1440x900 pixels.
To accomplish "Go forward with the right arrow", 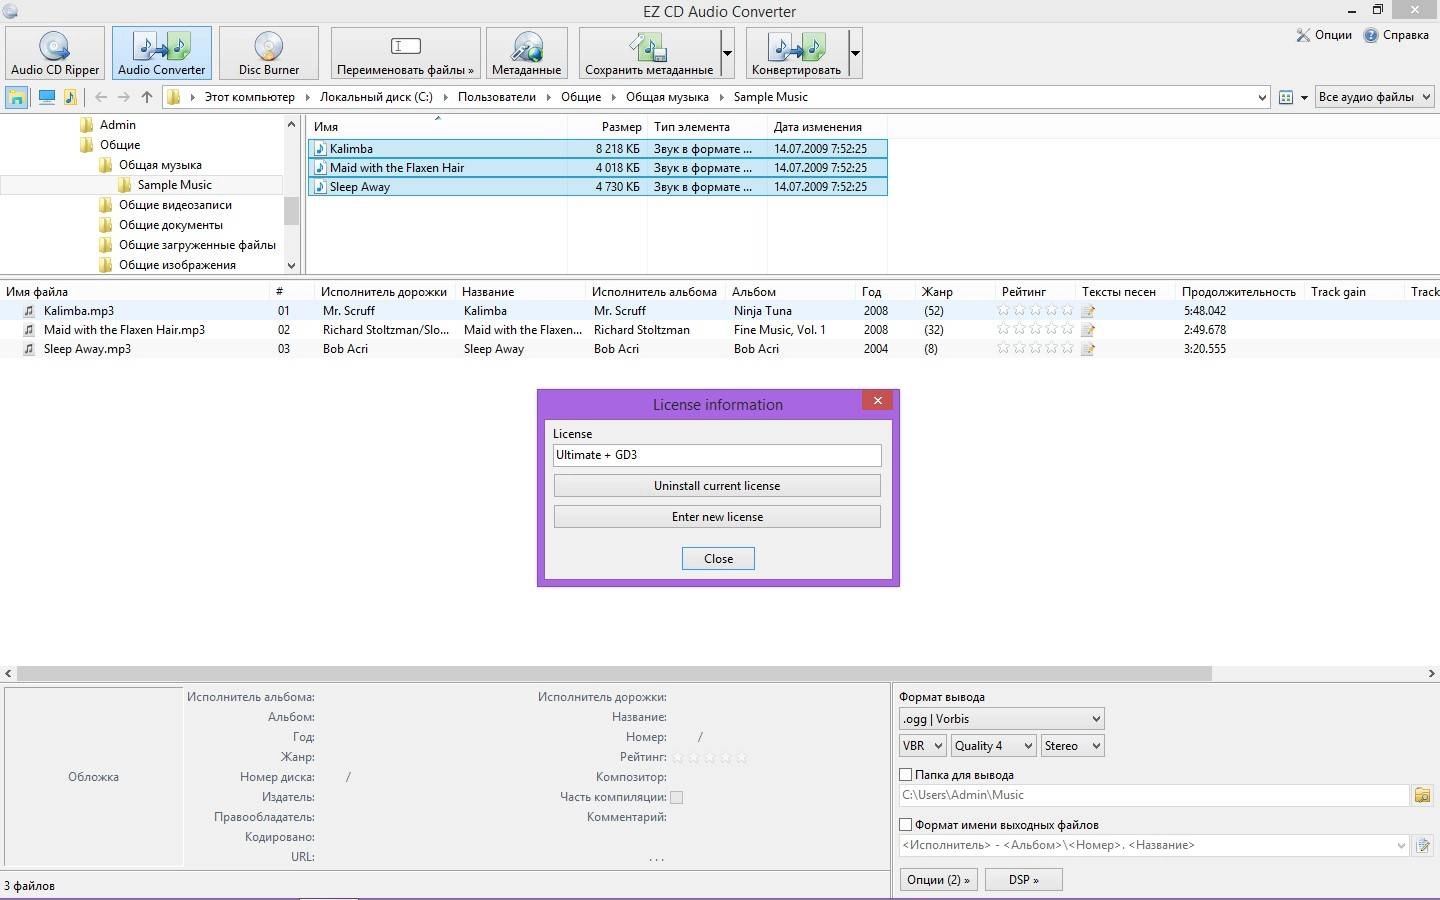I will 124,97.
